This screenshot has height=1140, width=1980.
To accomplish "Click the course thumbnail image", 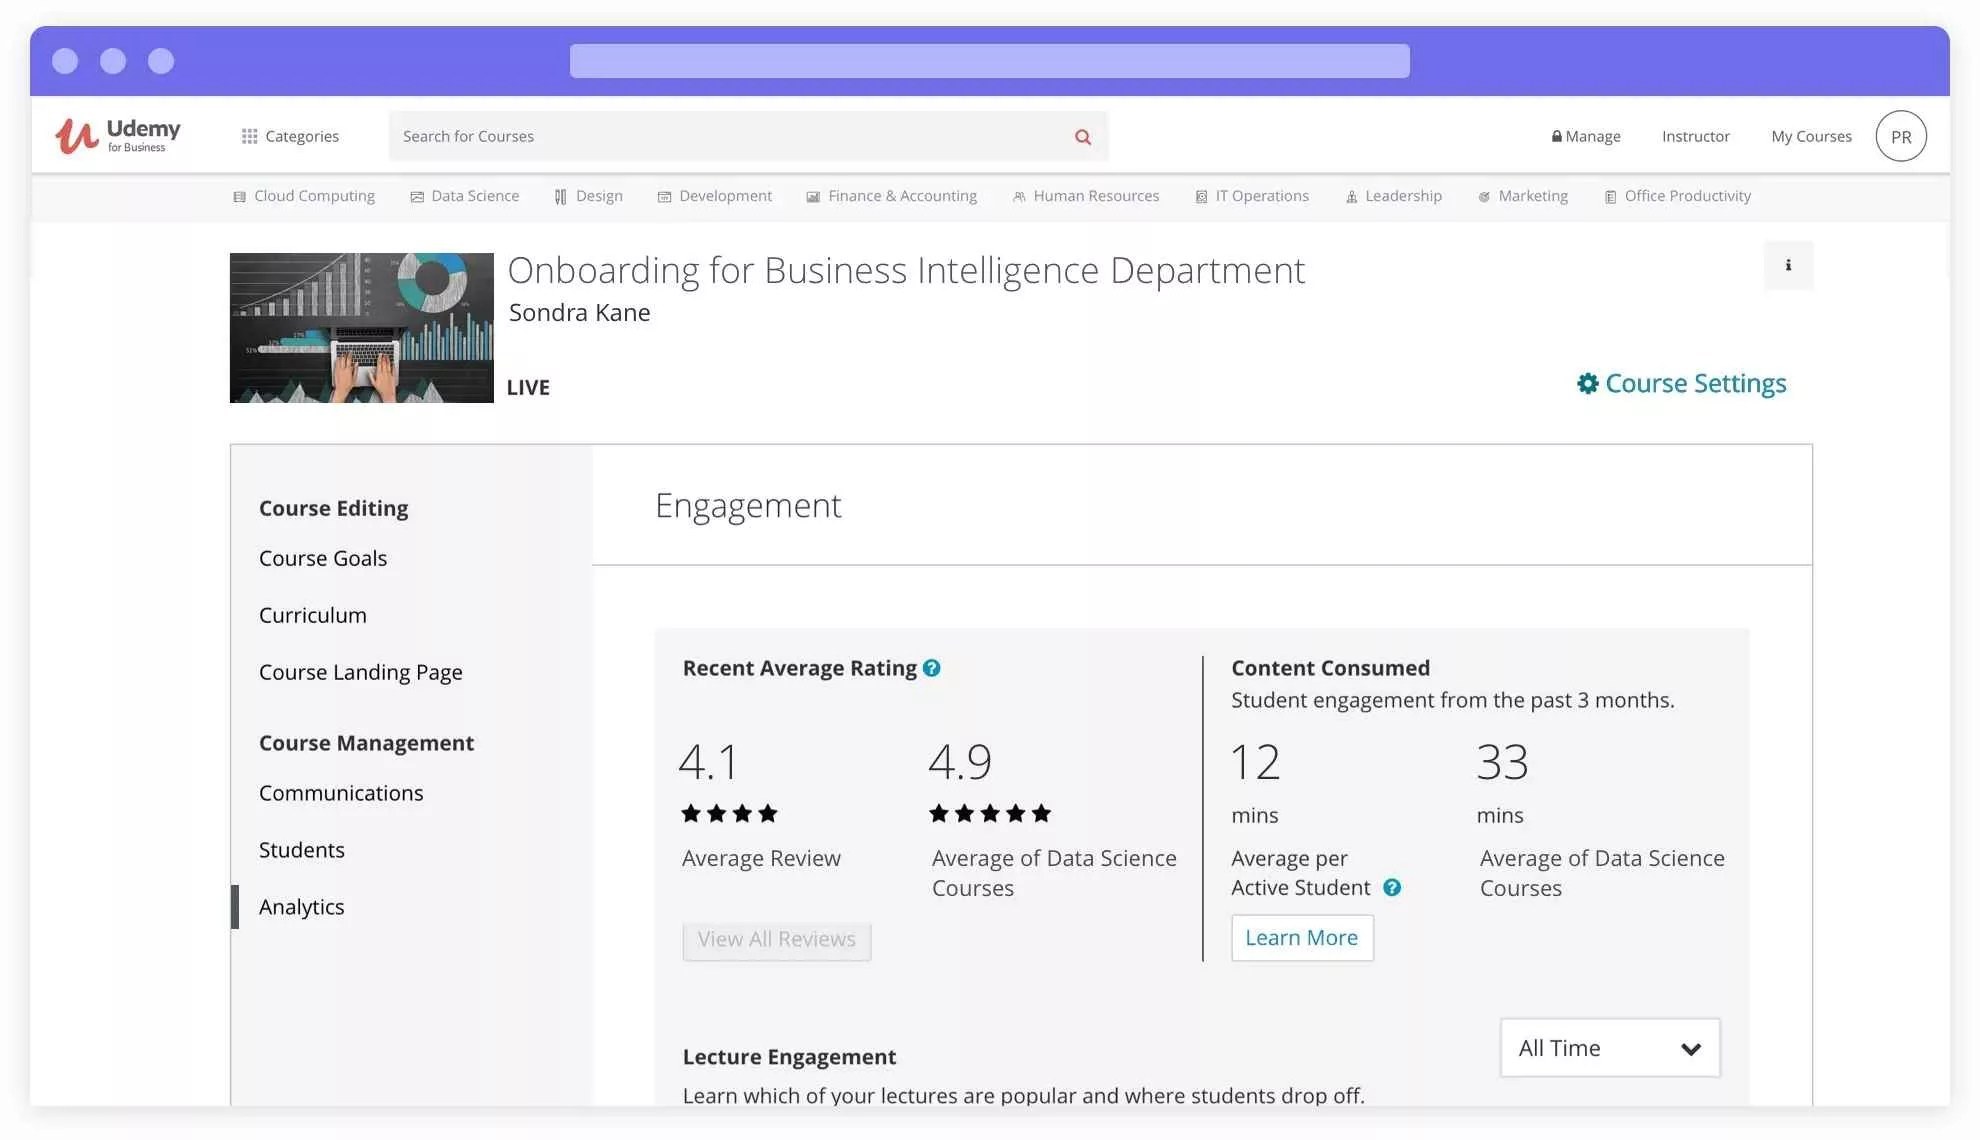I will [361, 328].
